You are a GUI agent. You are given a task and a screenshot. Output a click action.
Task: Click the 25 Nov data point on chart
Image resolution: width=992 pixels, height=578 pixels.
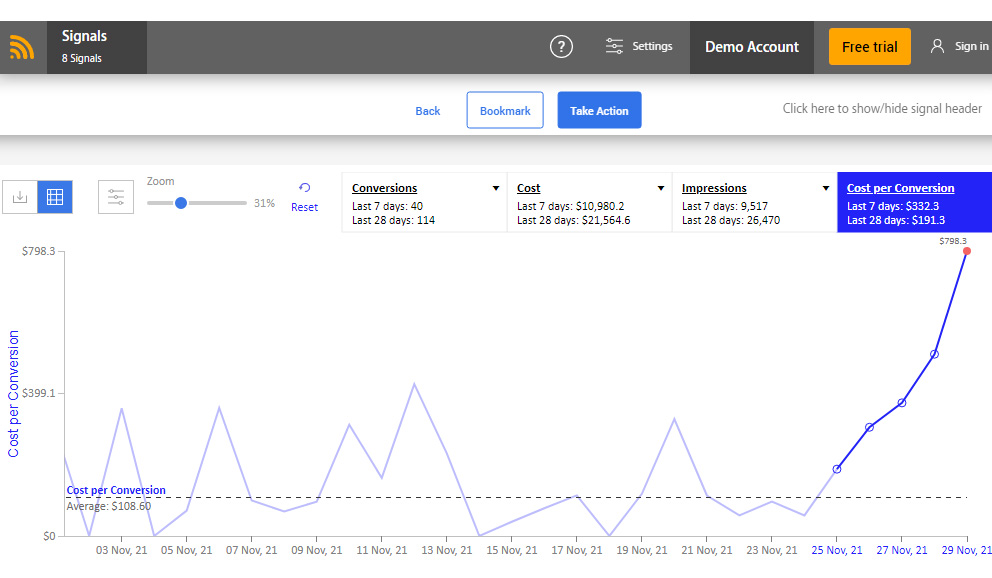(836, 469)
